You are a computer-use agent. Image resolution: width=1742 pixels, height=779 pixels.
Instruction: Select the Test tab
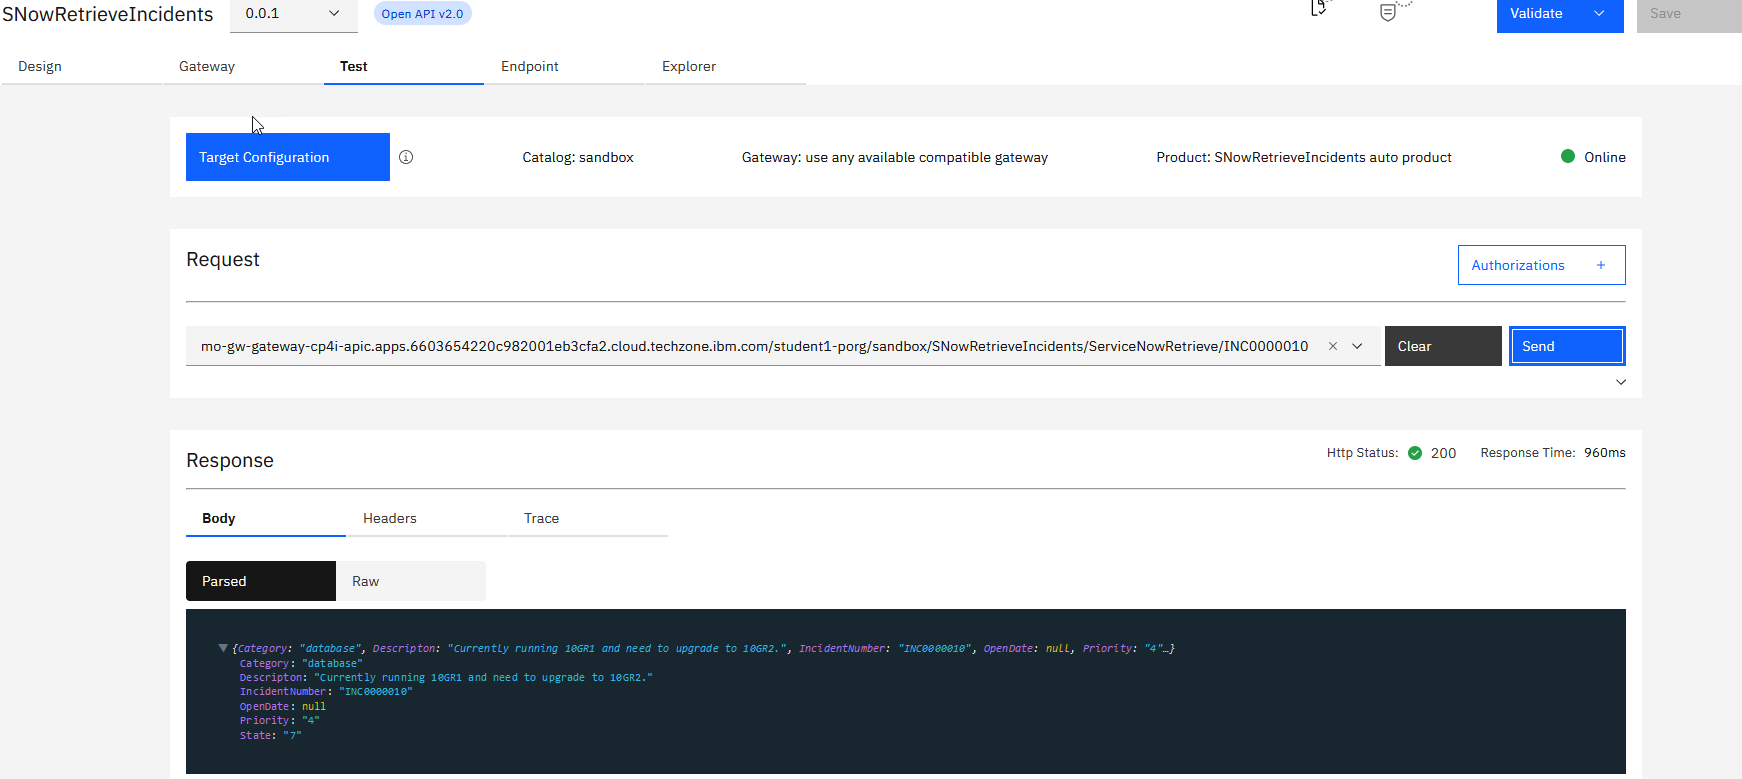click(x=404, y=67)
